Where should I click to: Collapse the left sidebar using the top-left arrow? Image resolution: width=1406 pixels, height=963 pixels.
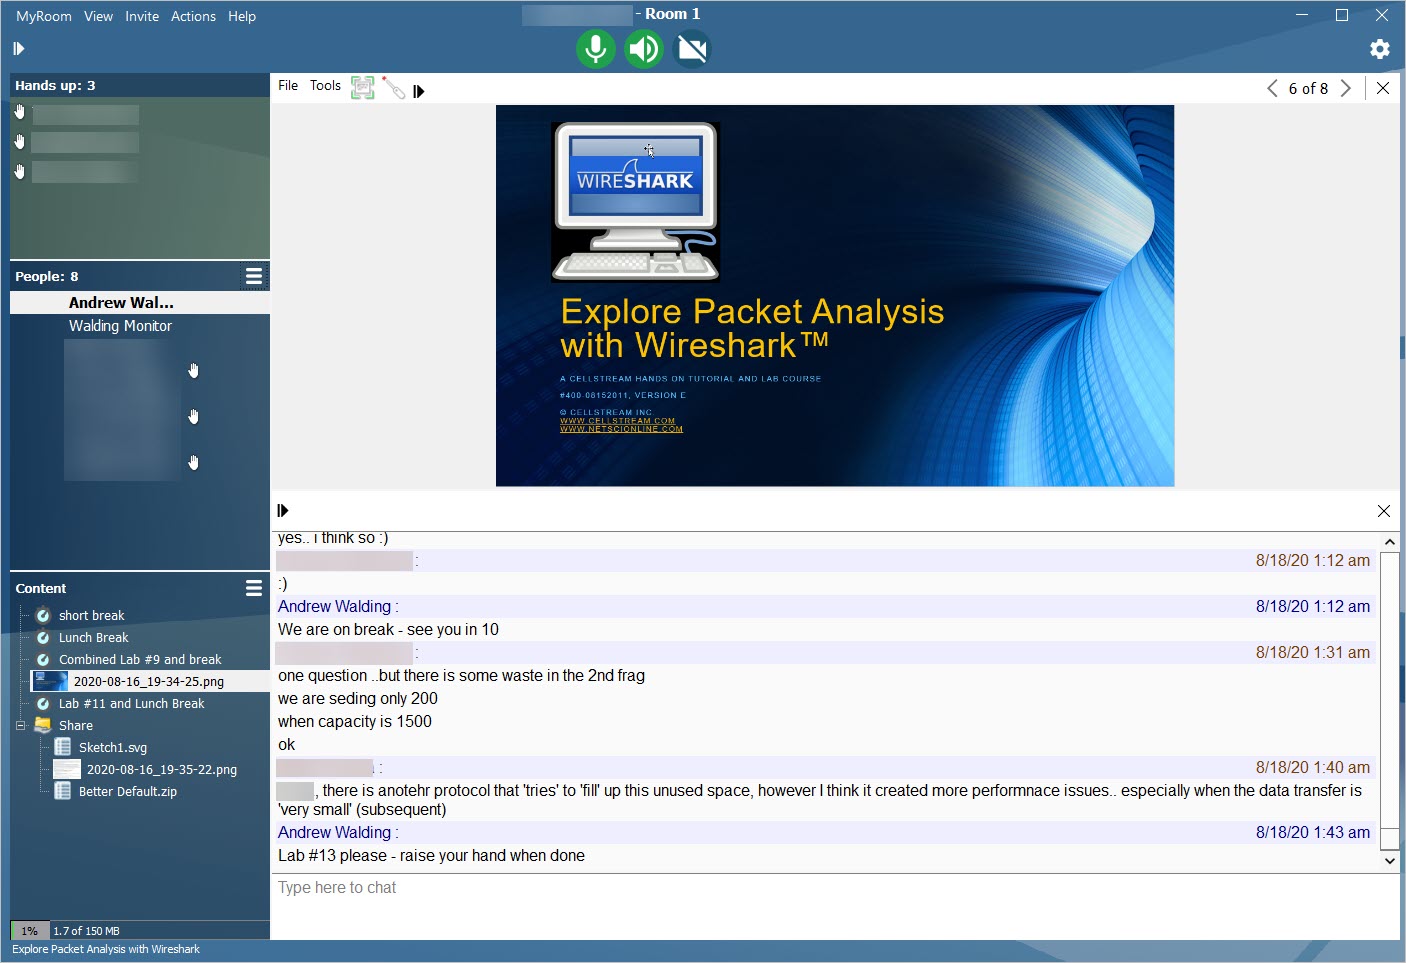click(x=18, y=49)
